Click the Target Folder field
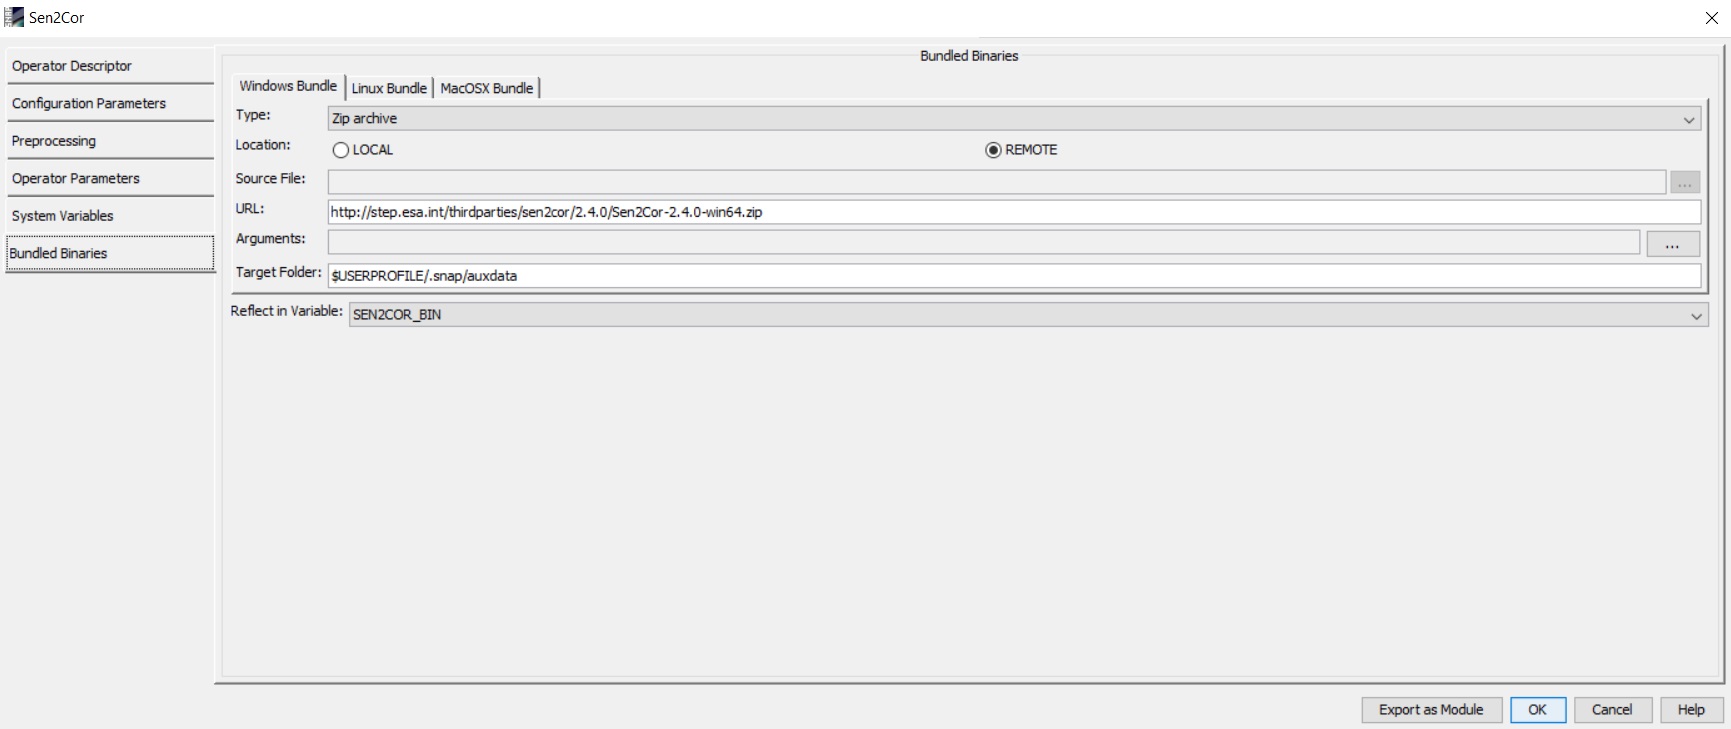This screenshot has width=1731, height=729. (x=1014, y=276)
